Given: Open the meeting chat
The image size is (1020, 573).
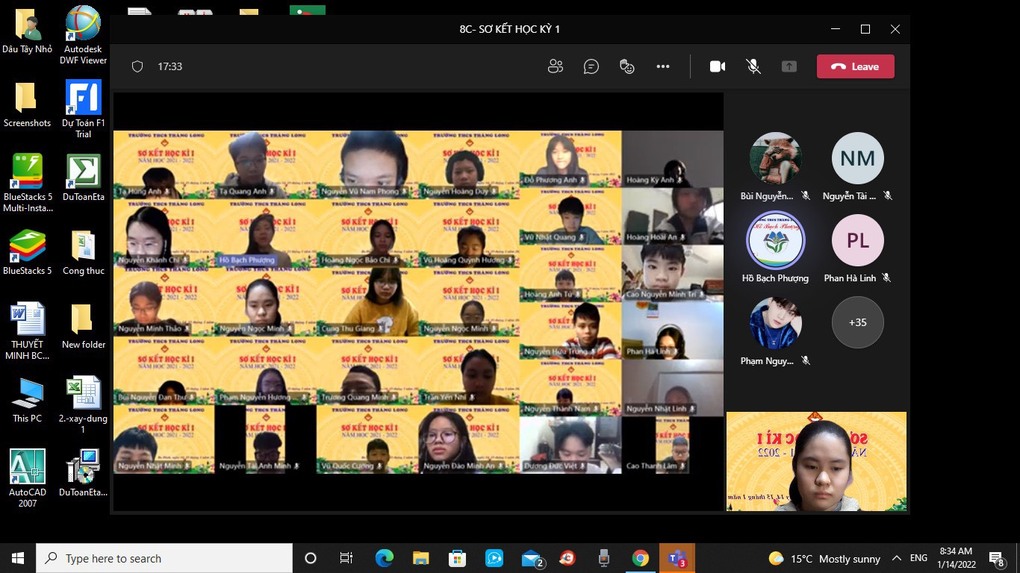Looking at the screenshot, I should click(x=591, y=67).
